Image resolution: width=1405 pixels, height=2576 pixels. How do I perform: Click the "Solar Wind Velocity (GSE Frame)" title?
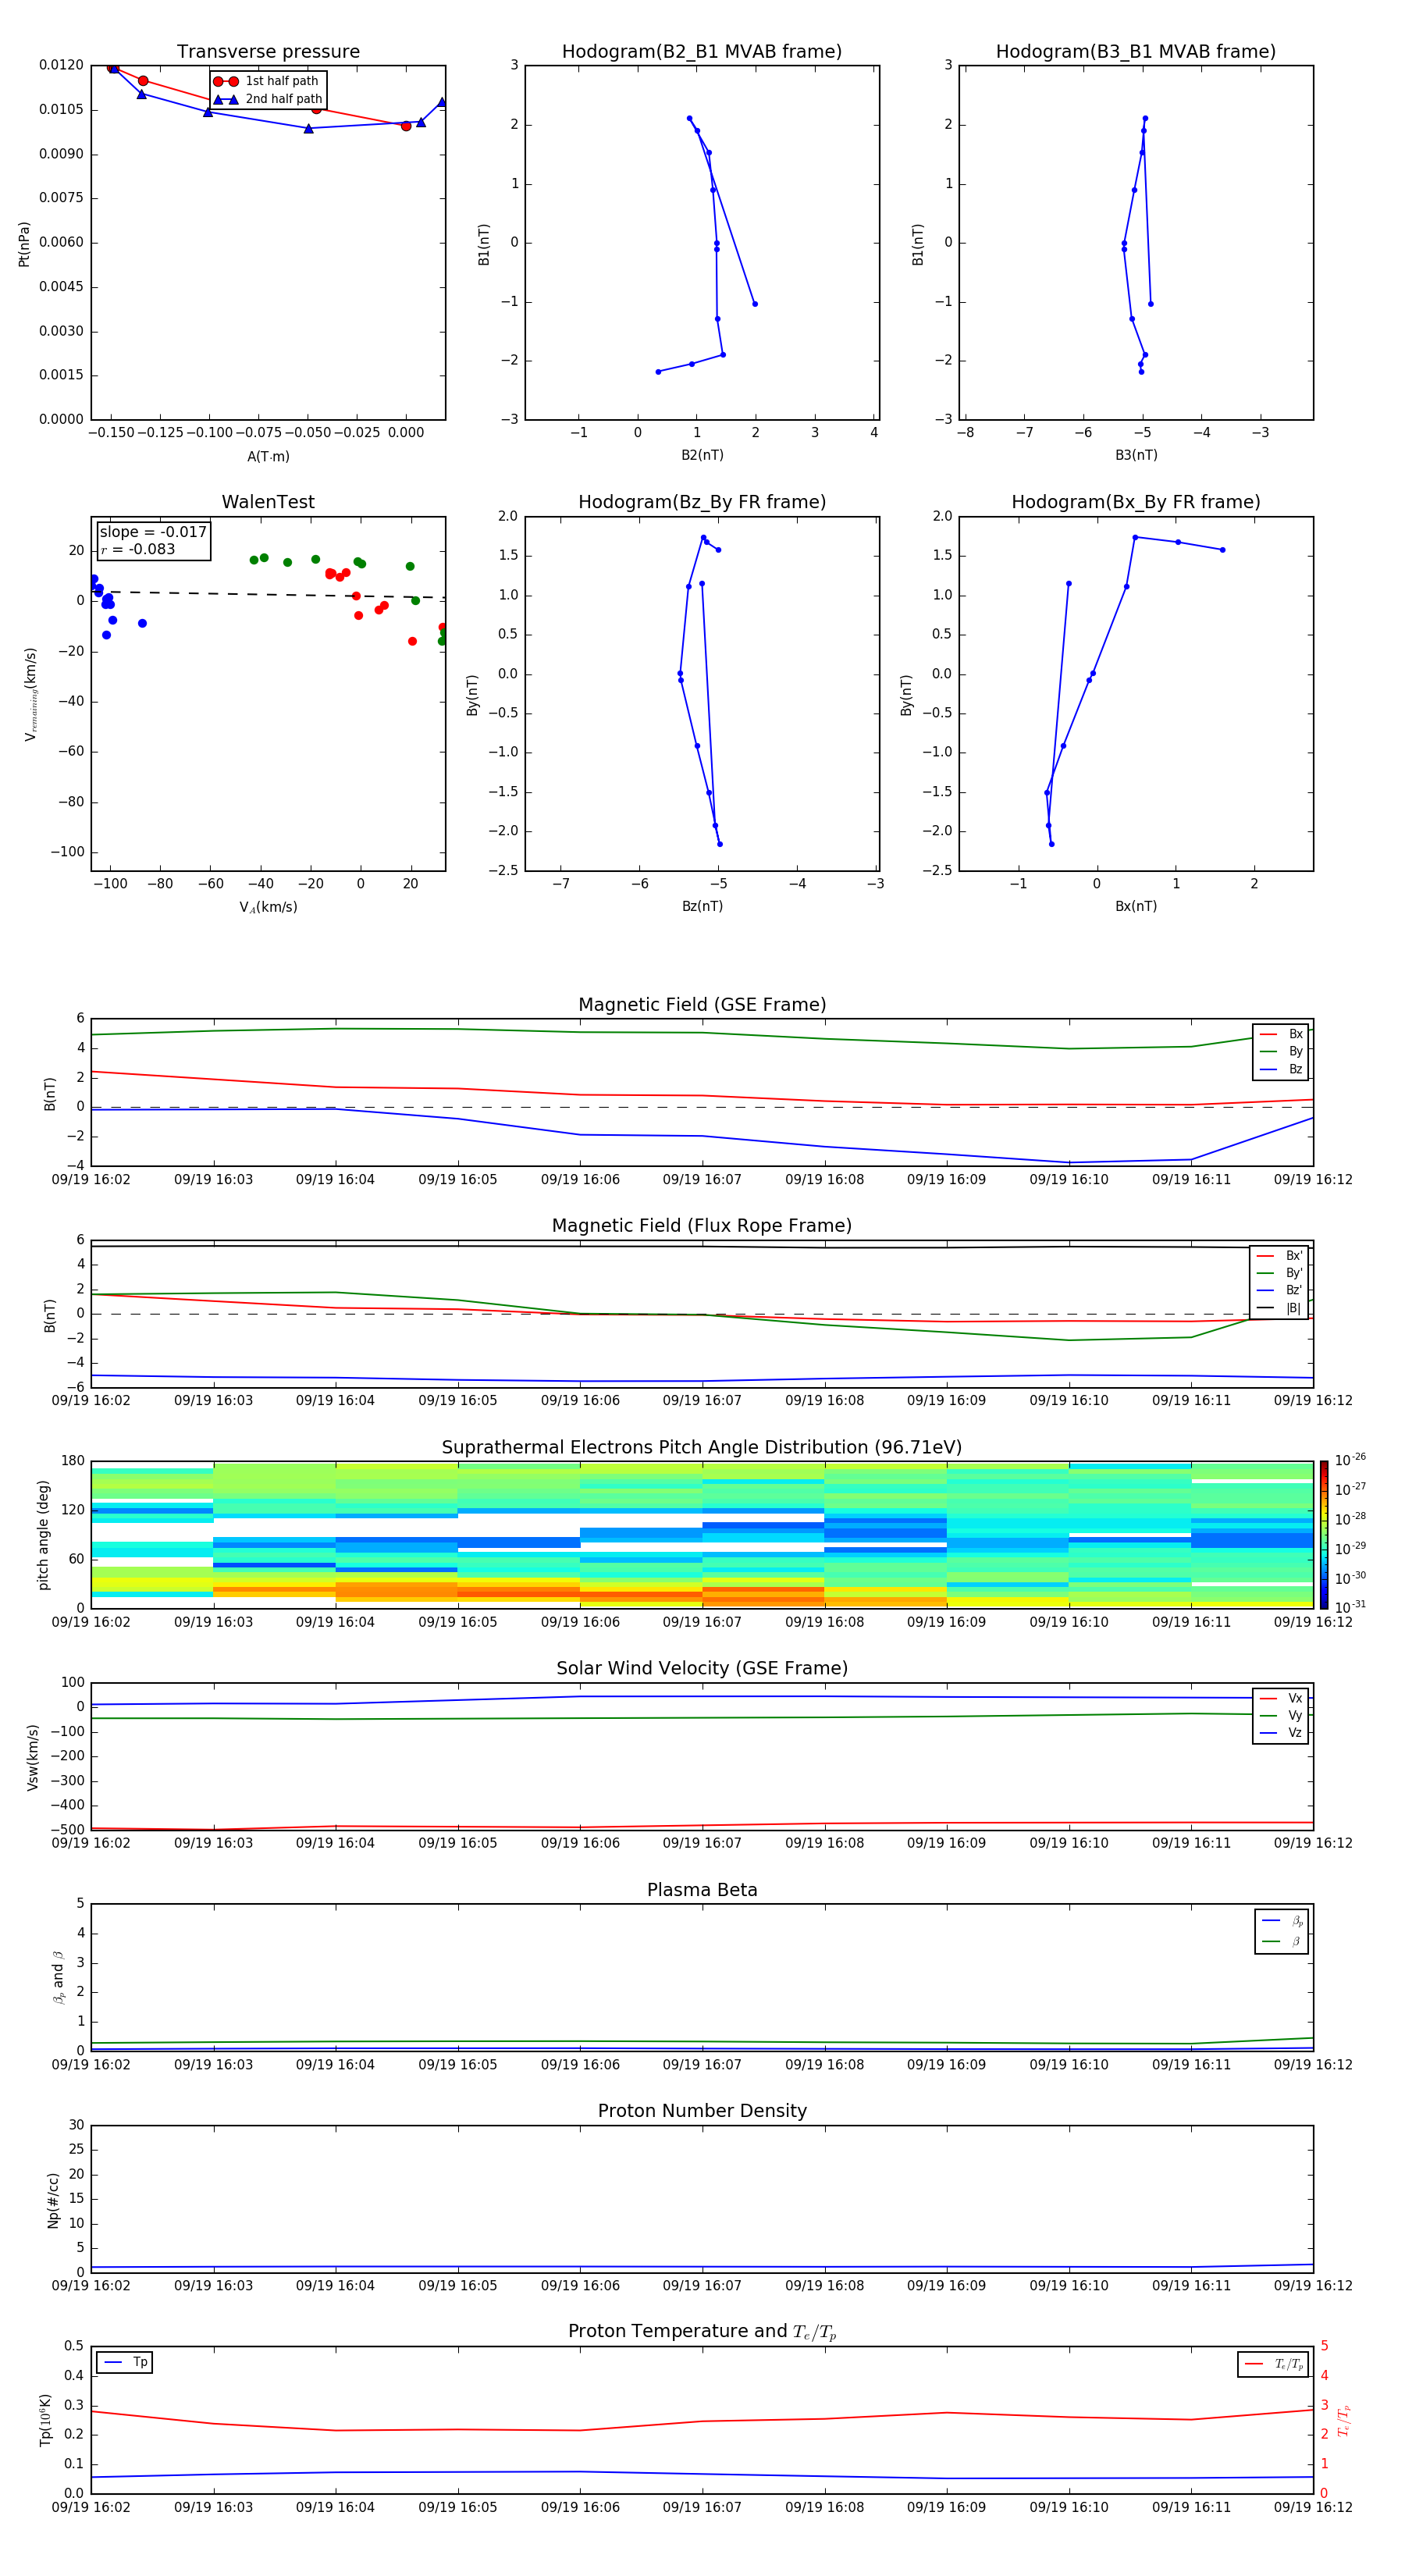pos(702,1669)
